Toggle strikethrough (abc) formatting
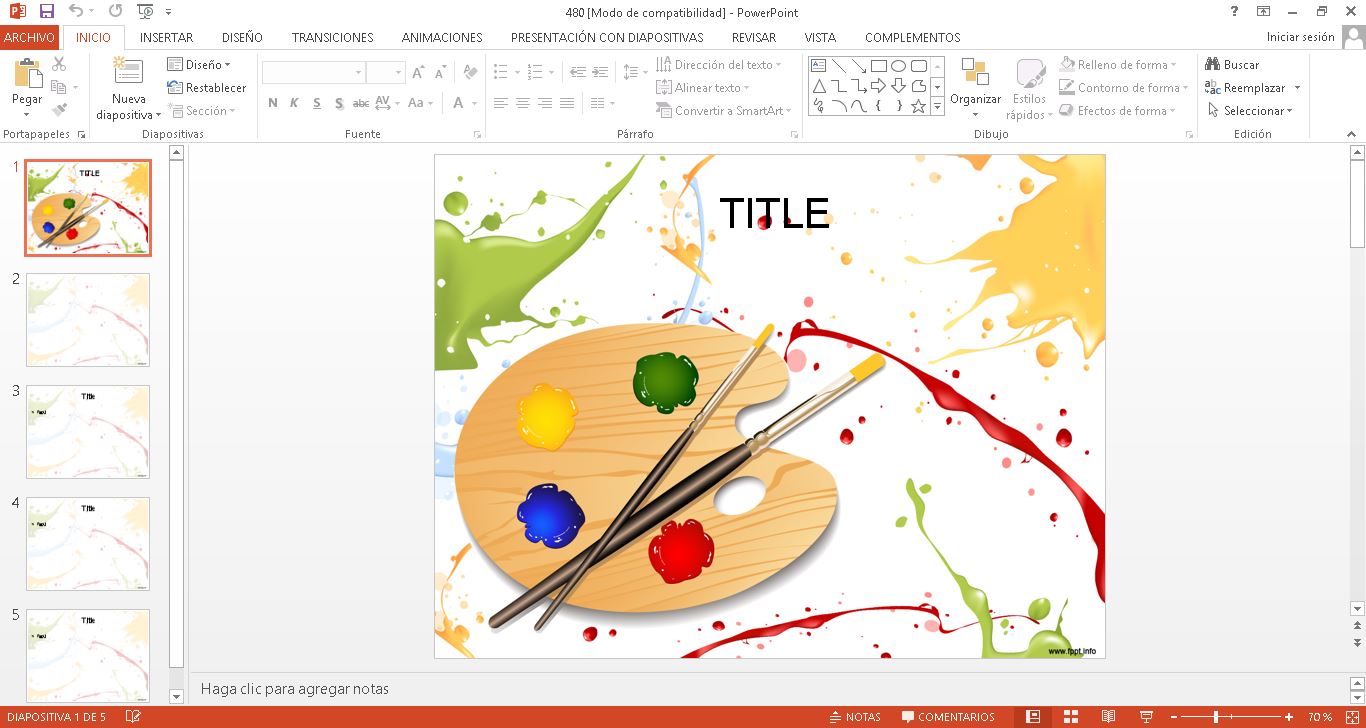This screenshot has width=1366, height=728. [361, 103]
